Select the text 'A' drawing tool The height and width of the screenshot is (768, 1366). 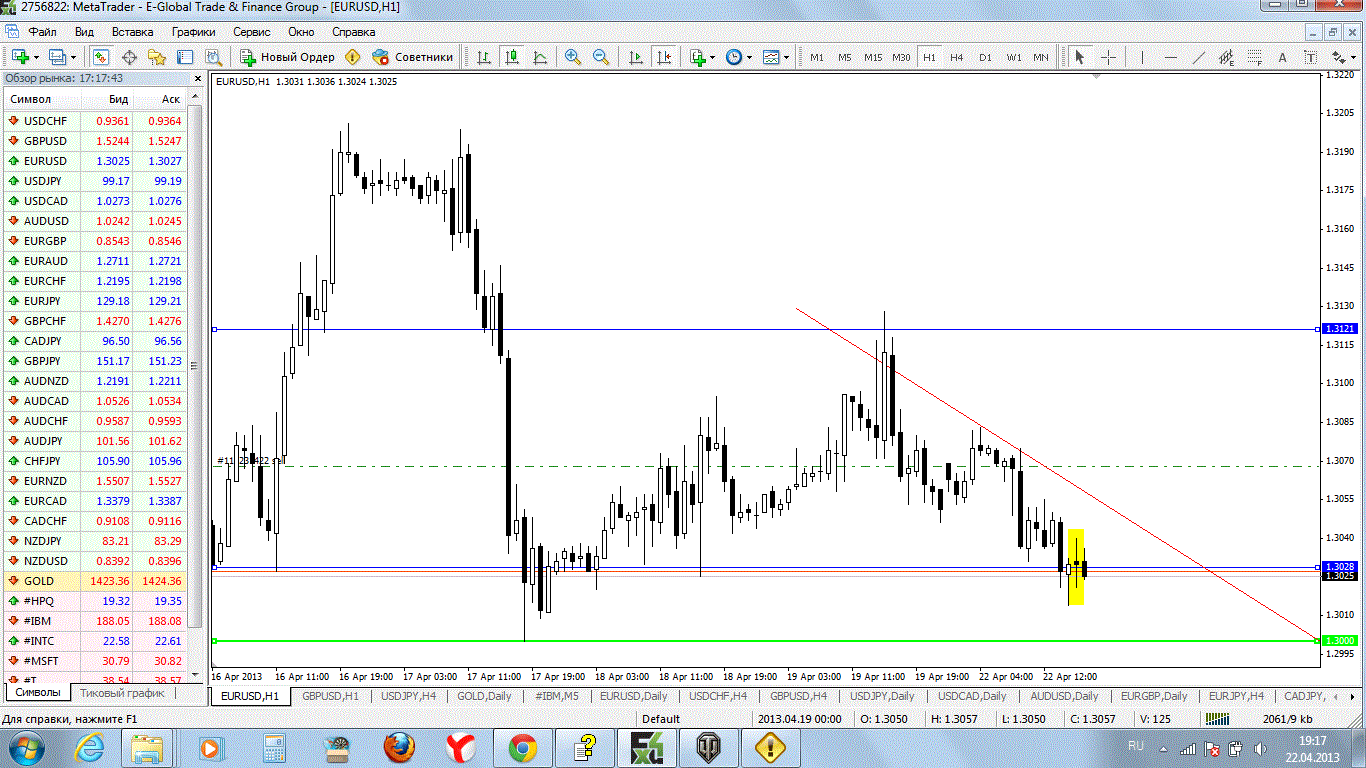pyautogui.click(x=1283, y=57)
